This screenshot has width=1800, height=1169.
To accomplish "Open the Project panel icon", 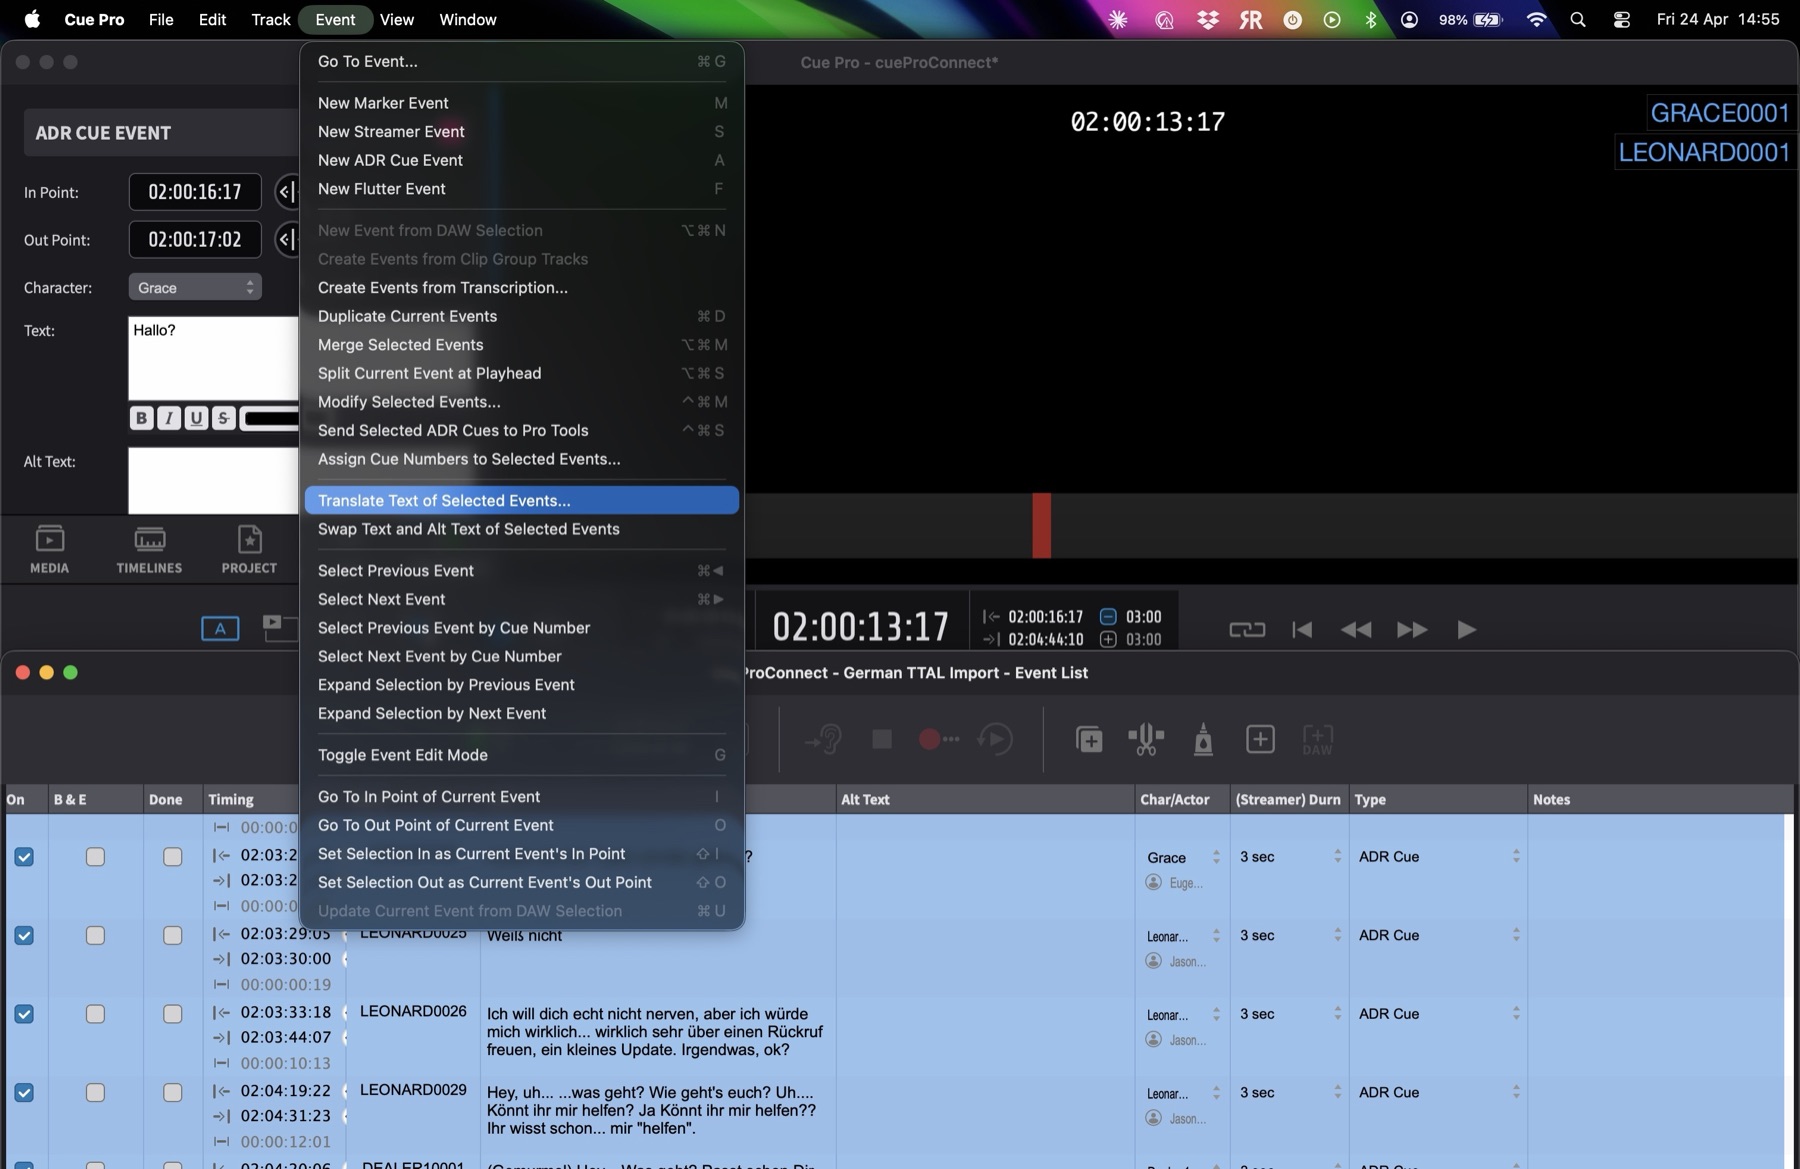I will point(249,549).
